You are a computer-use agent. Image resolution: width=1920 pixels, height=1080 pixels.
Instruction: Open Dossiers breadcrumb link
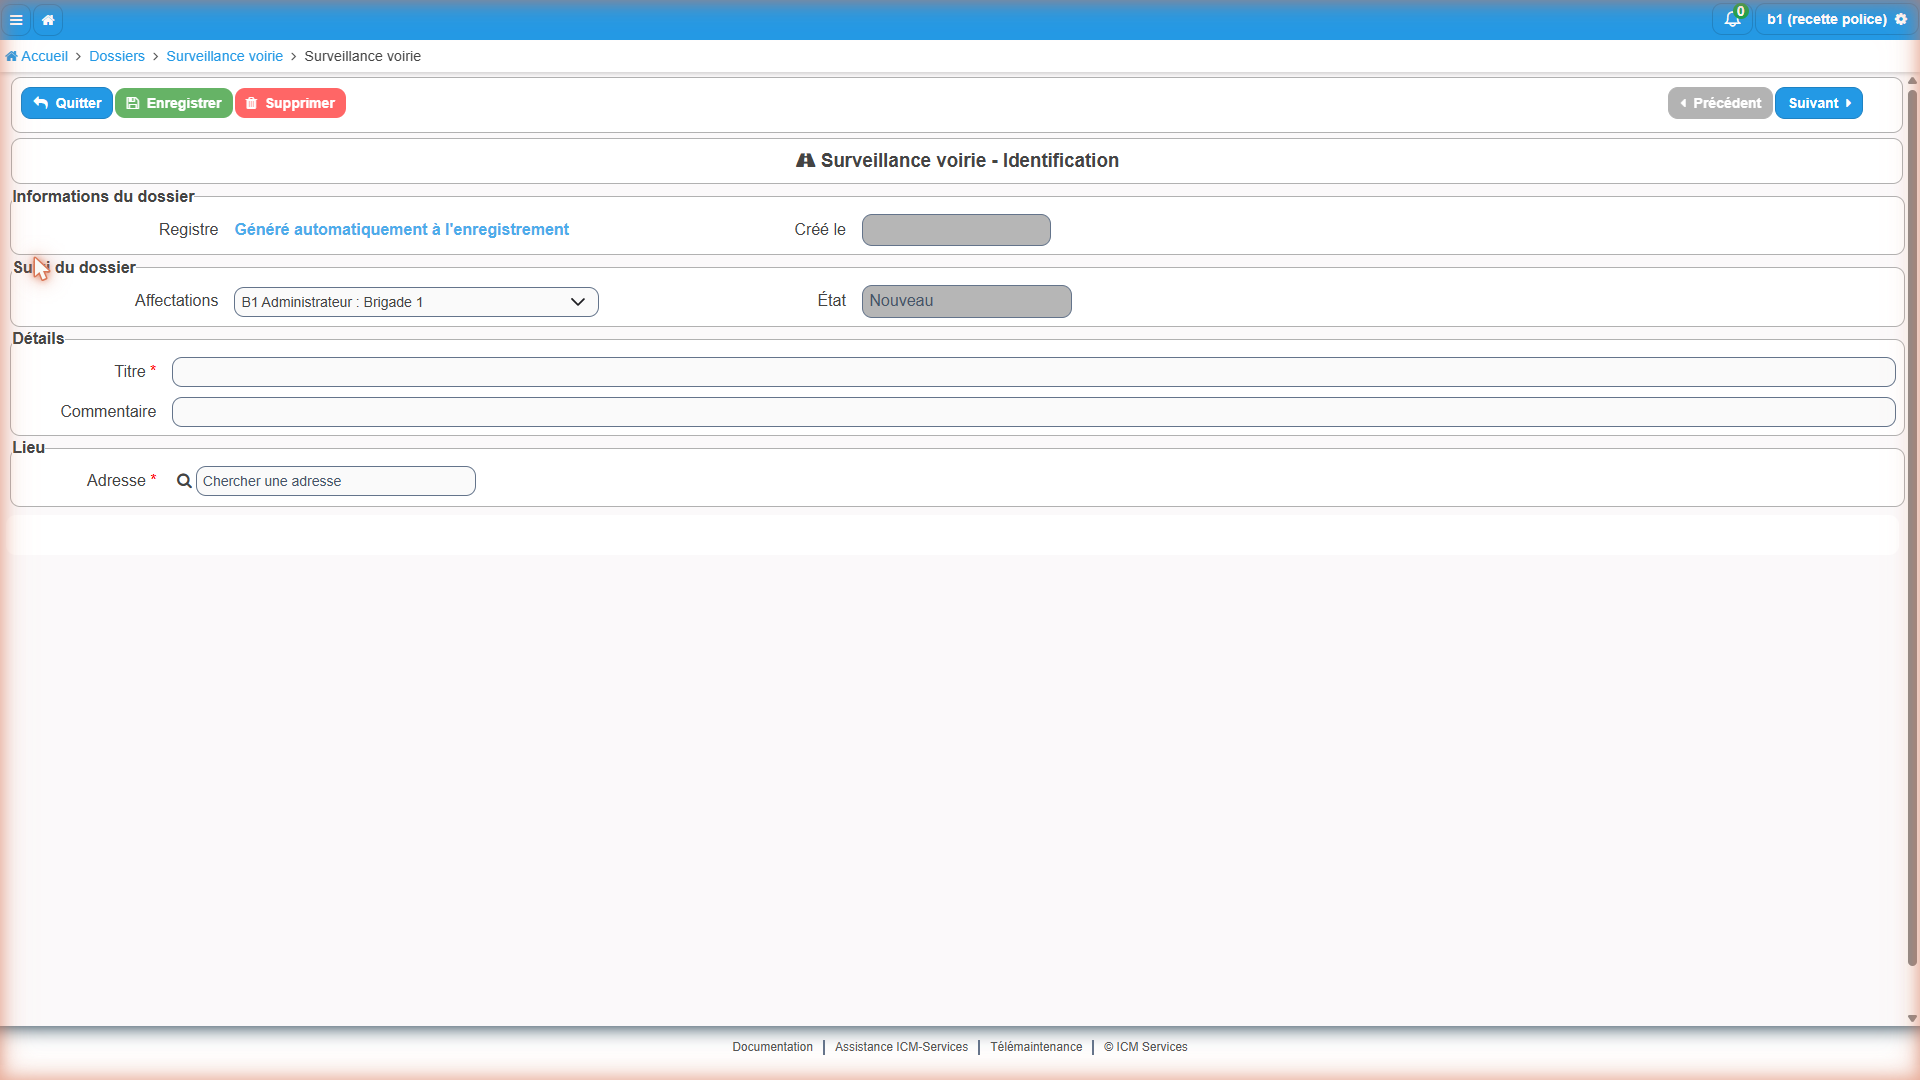(x=117, y=56)
